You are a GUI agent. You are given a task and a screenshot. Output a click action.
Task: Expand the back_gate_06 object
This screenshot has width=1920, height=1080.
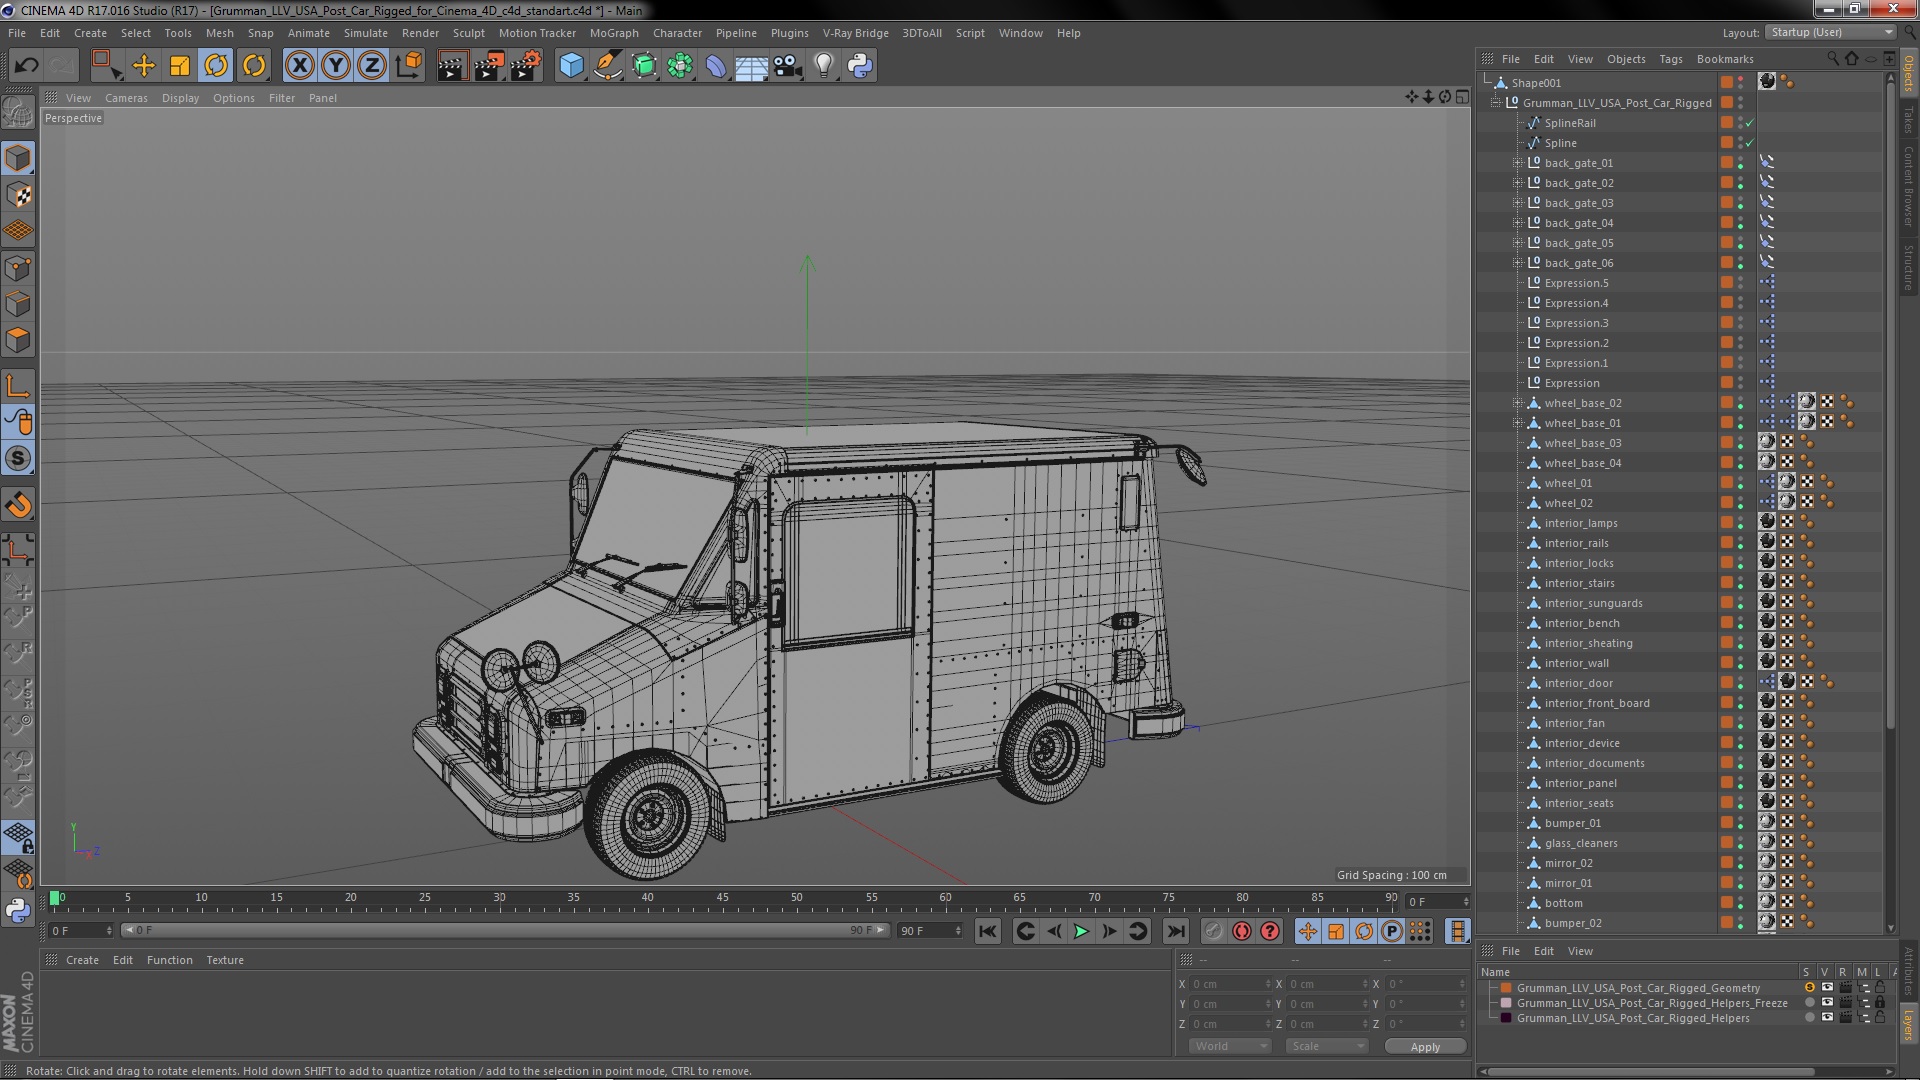pyautogui.click(x=1517, y=263)
